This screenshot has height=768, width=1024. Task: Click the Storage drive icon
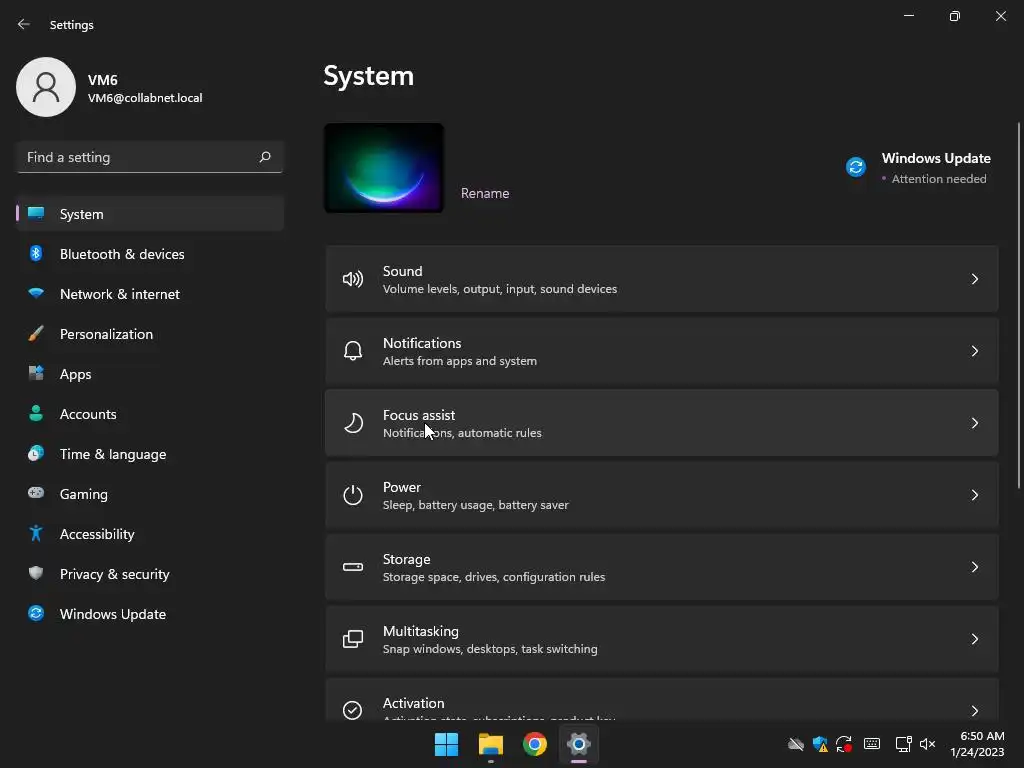point(353,567)
